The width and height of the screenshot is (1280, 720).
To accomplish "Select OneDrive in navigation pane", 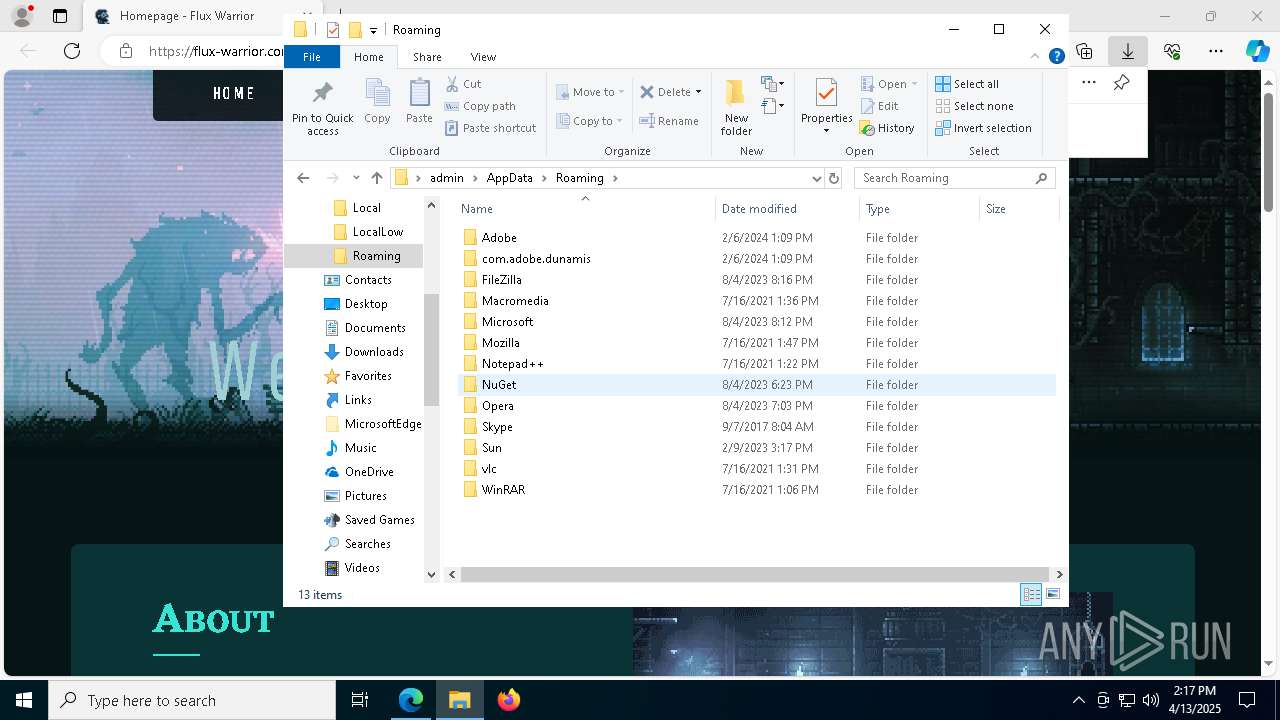I will [359, 472].
